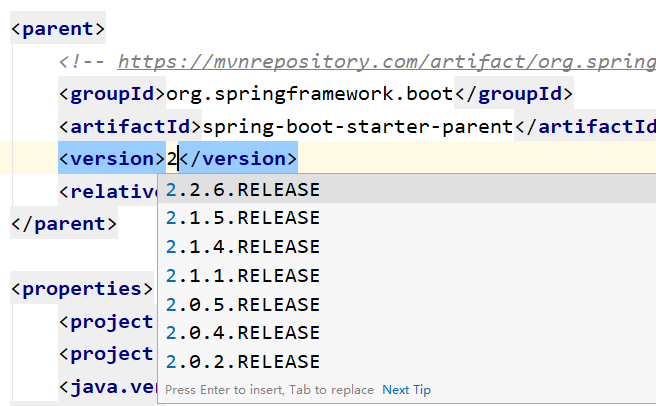Image resolution: width=656 pixels, height=406 pixels.
Task: Select 2.1.1.RELEASE completion entry
Action: [407, 275]
